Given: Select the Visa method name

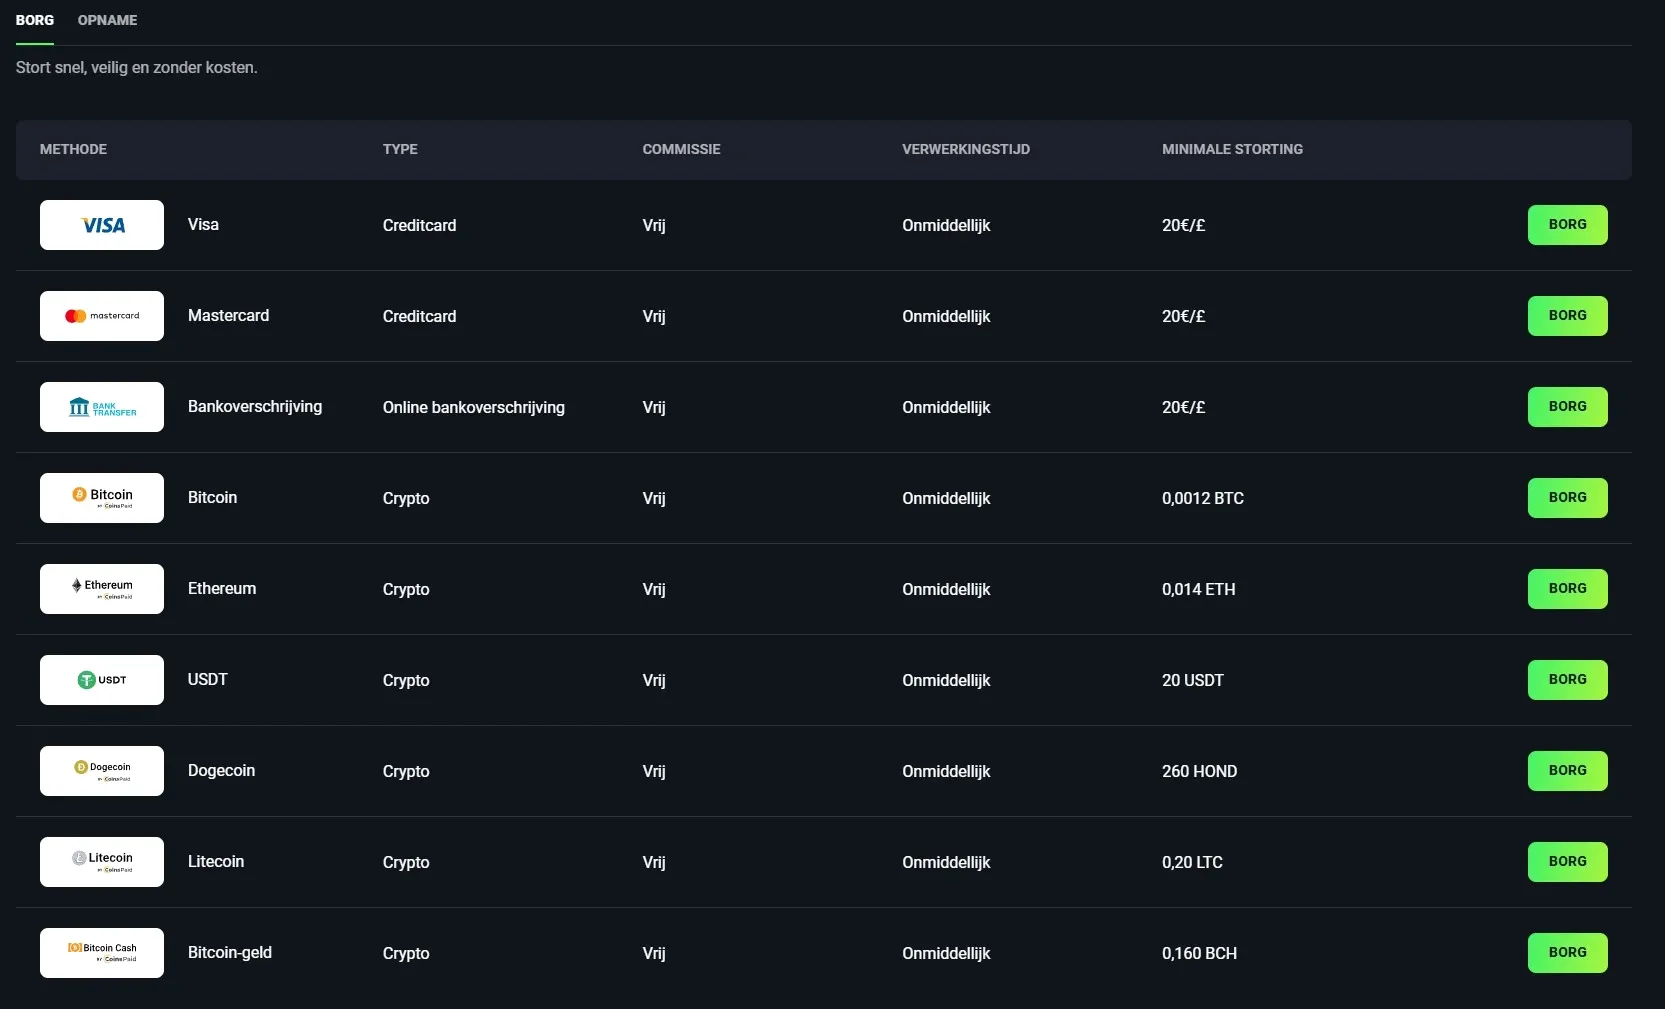Looking at the screenshot, I should pyautogui.click(x=203, y=224).
